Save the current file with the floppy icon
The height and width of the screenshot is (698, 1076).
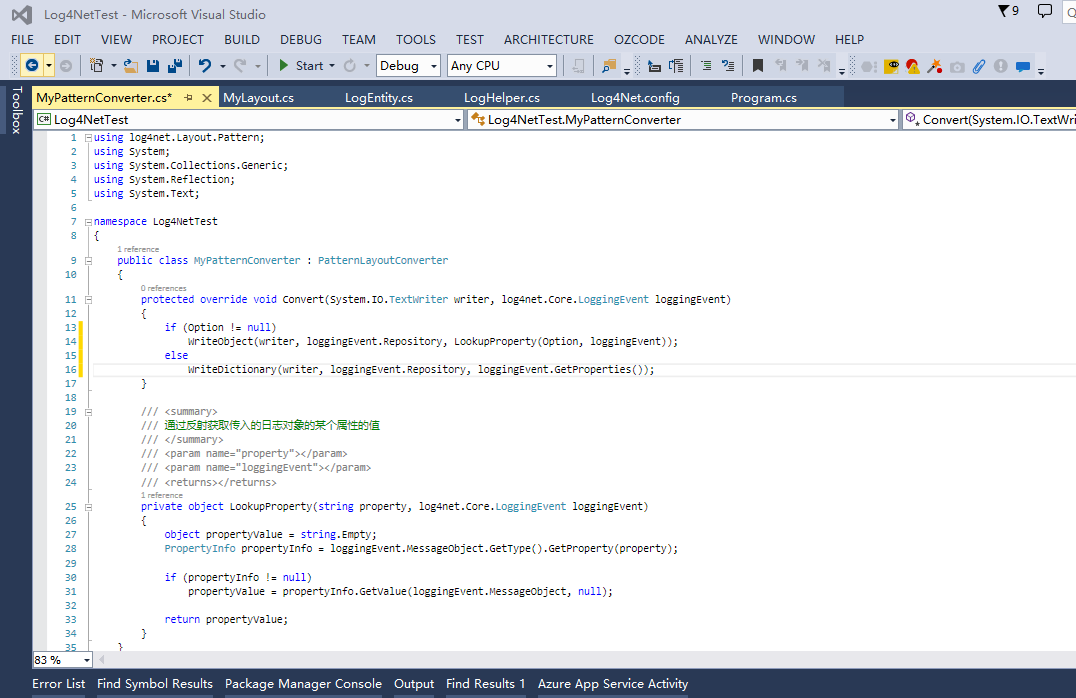pos(153,66)
